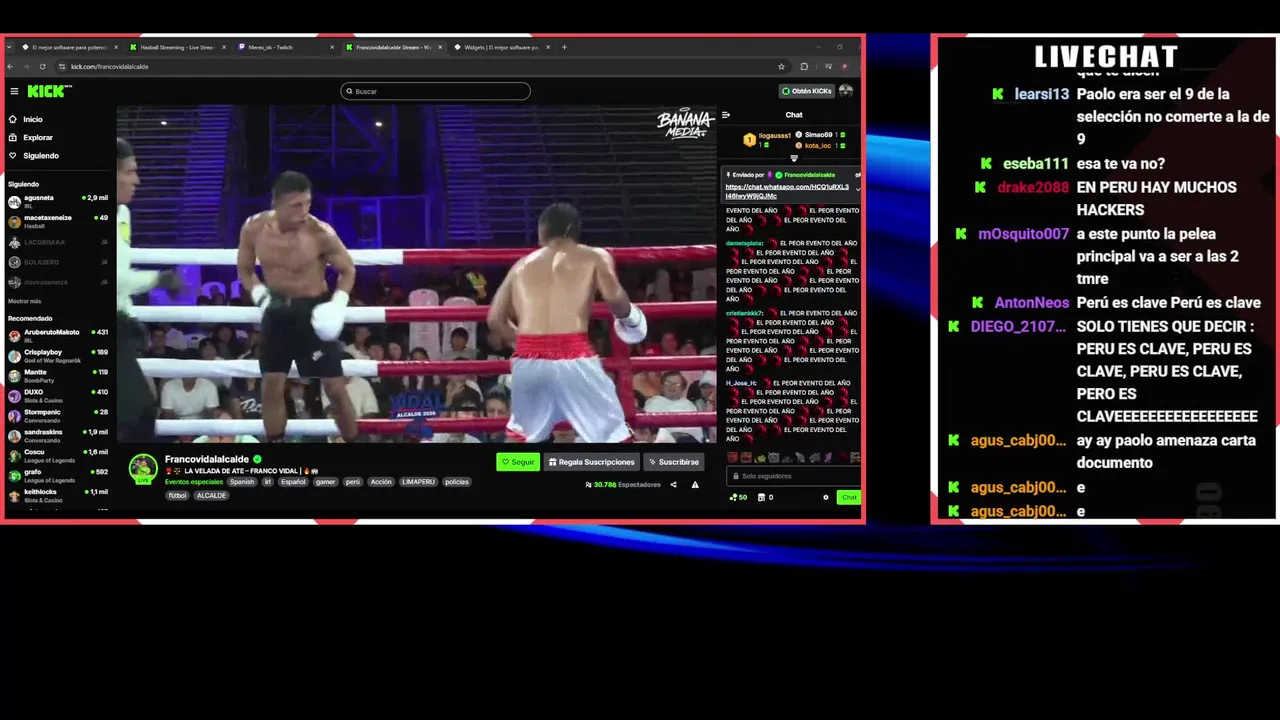Click the Obtén KICKs button
1280x720 pixels.
[x=806, y=91]
